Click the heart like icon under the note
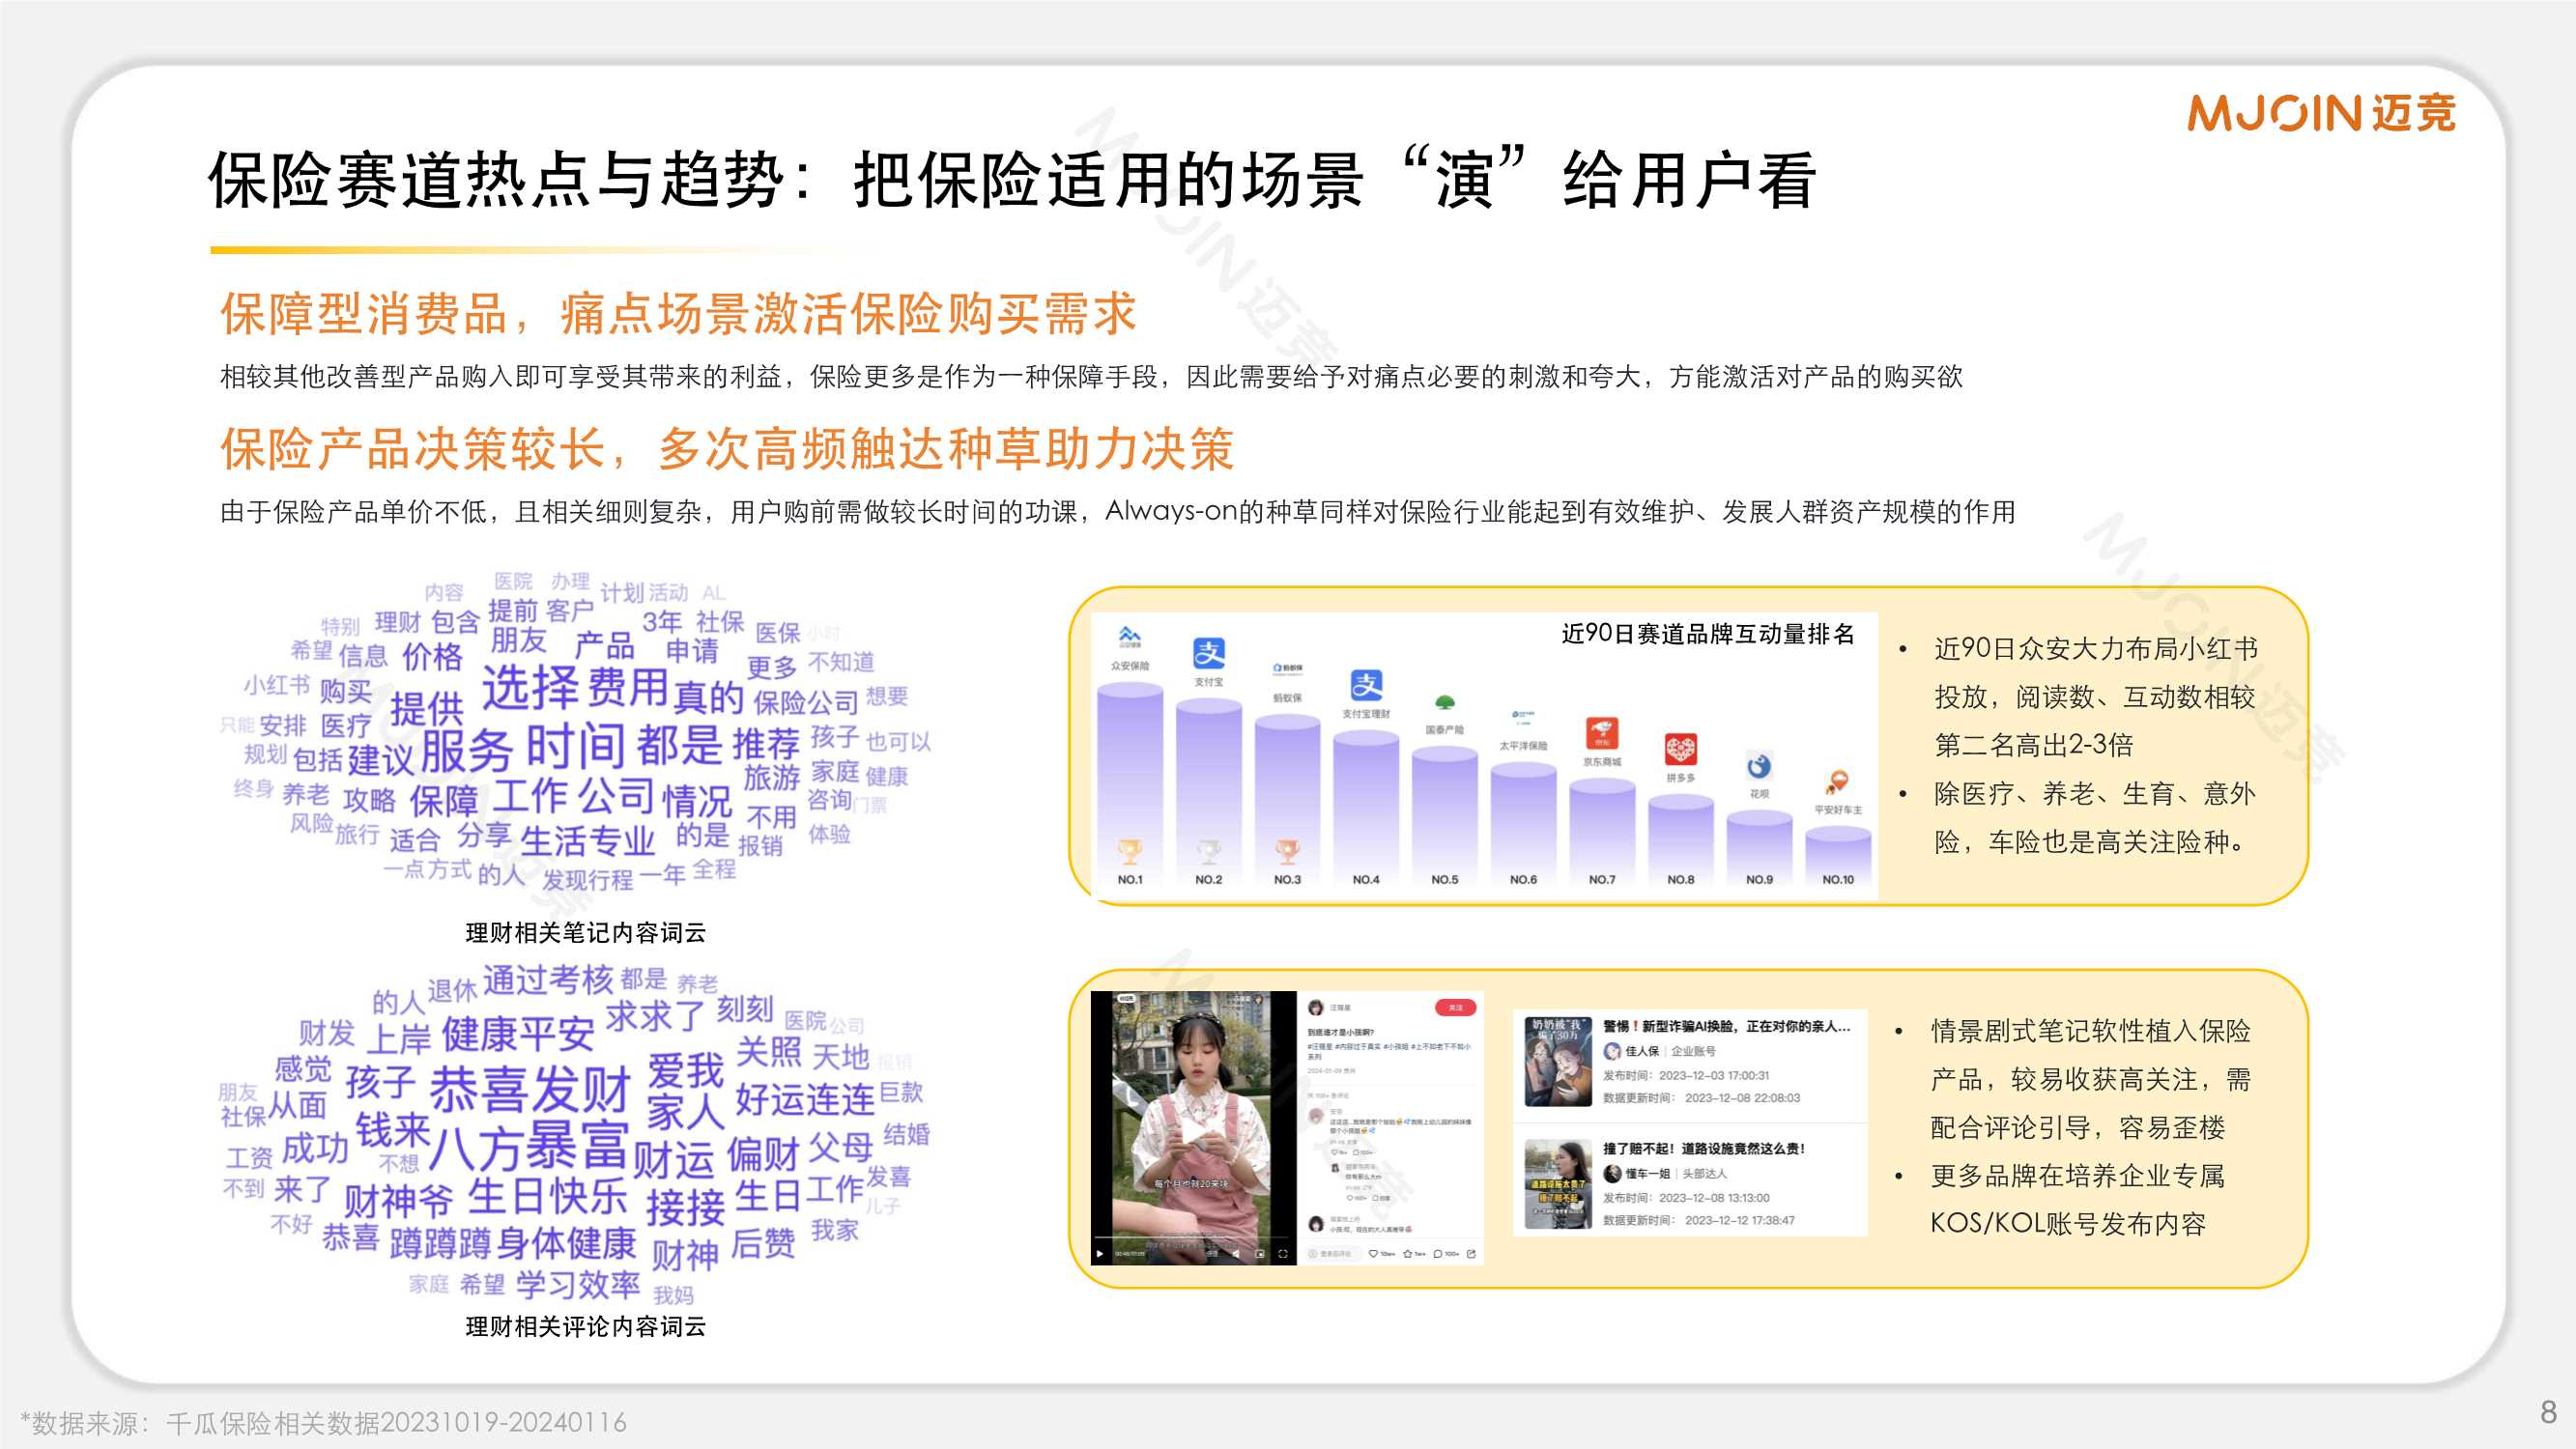Viewport: 2576px width, 1449px height. click(x=1375, y=1254)
